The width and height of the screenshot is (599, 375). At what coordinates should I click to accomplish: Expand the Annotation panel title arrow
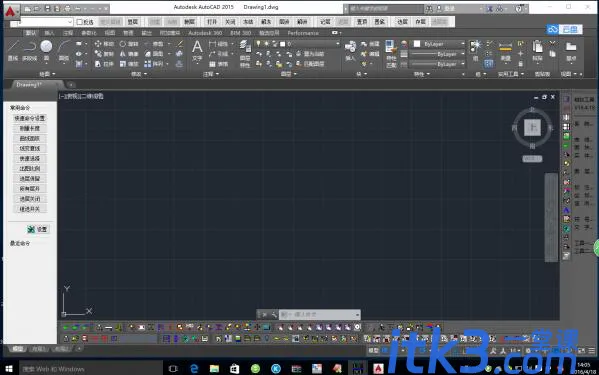coord(217,74)
